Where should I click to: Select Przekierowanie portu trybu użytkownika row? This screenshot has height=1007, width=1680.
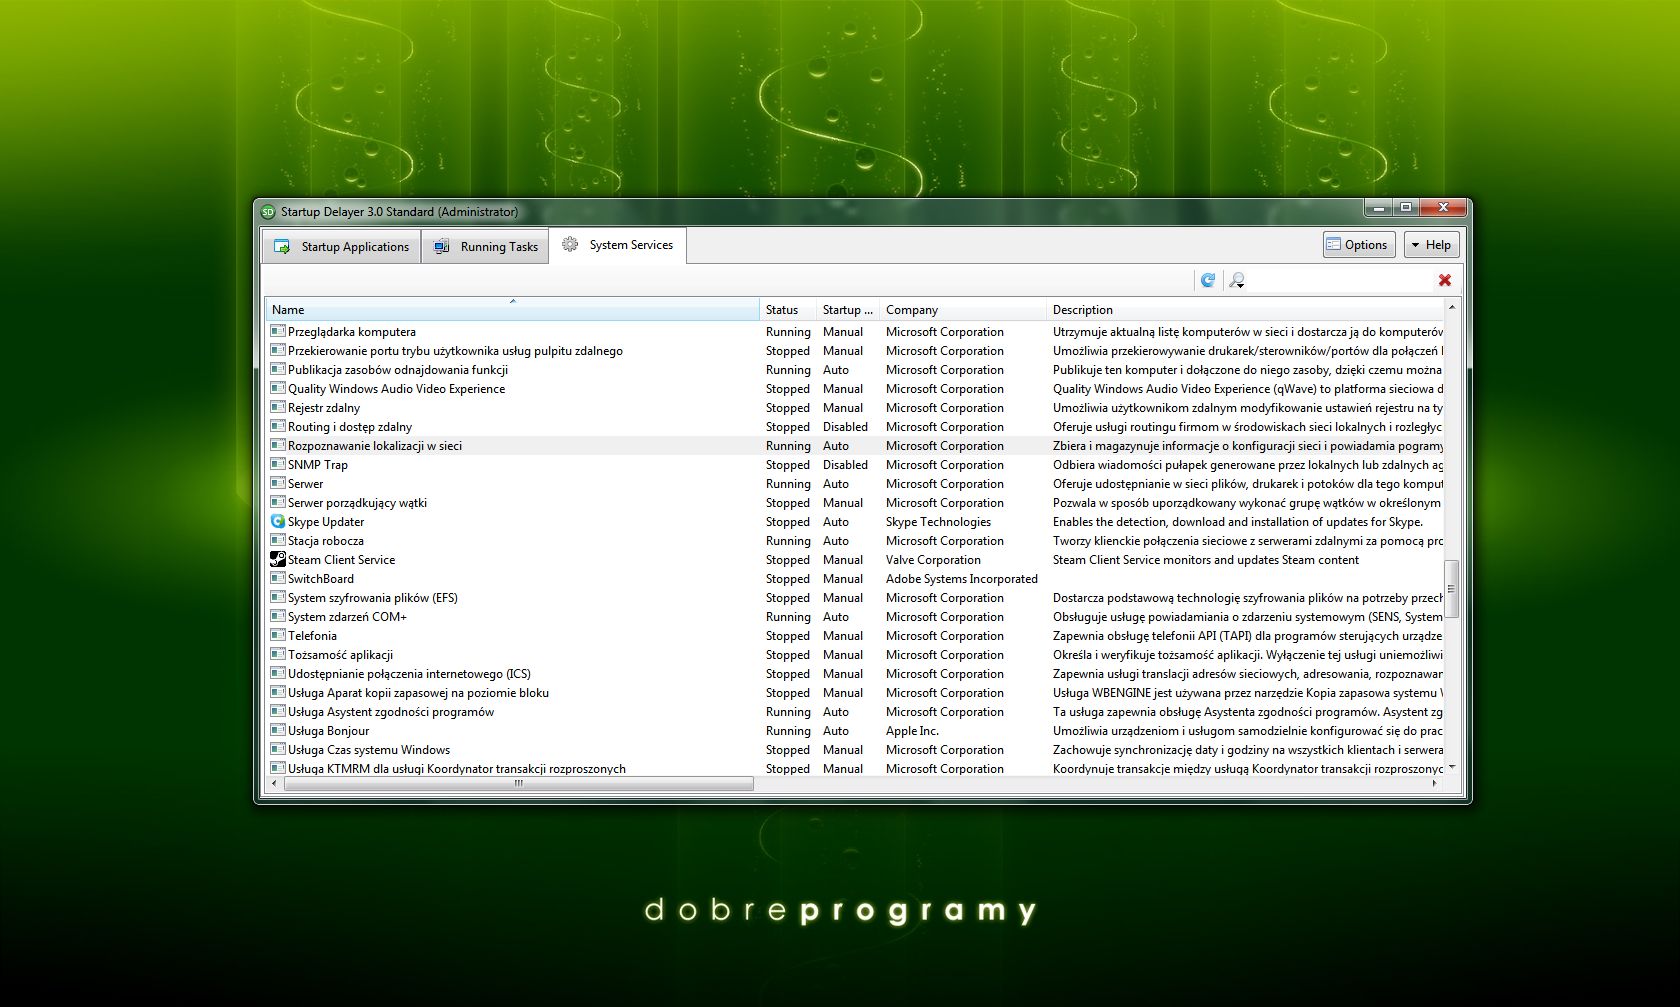pyautogui.click(x=855, y=351)
